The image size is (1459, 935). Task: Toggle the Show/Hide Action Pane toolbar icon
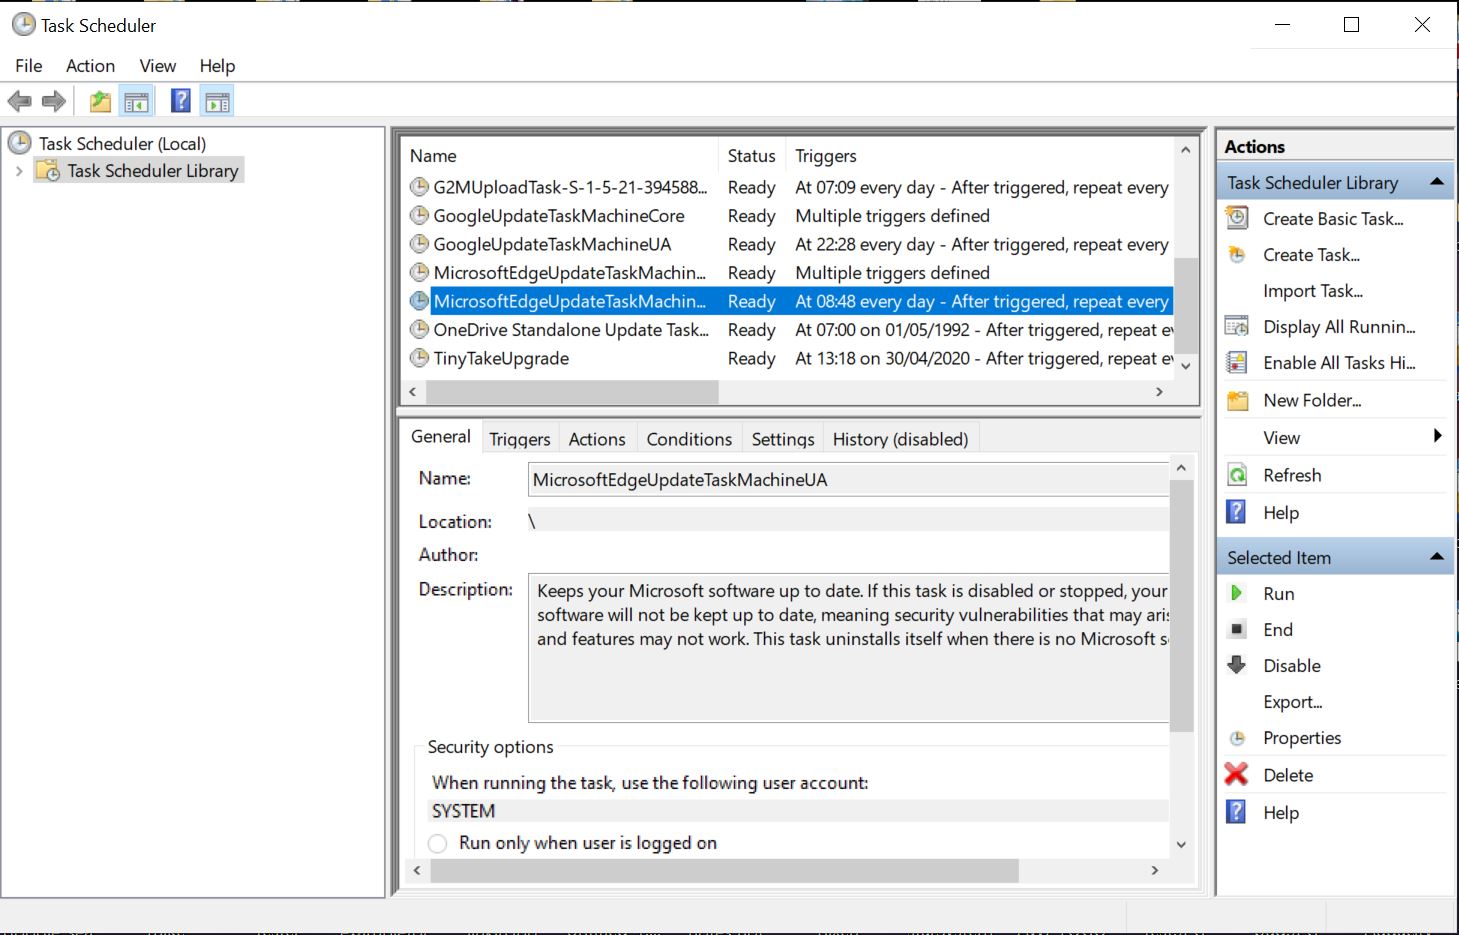pyautogui.click(x=217, y=101)
